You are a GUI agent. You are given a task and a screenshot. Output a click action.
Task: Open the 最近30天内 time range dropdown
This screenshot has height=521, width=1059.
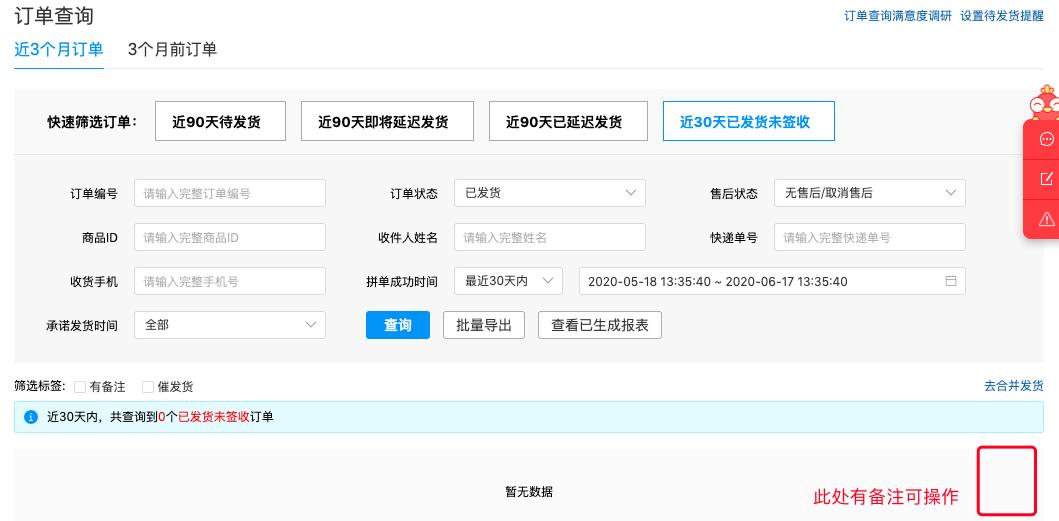(509, 281)
